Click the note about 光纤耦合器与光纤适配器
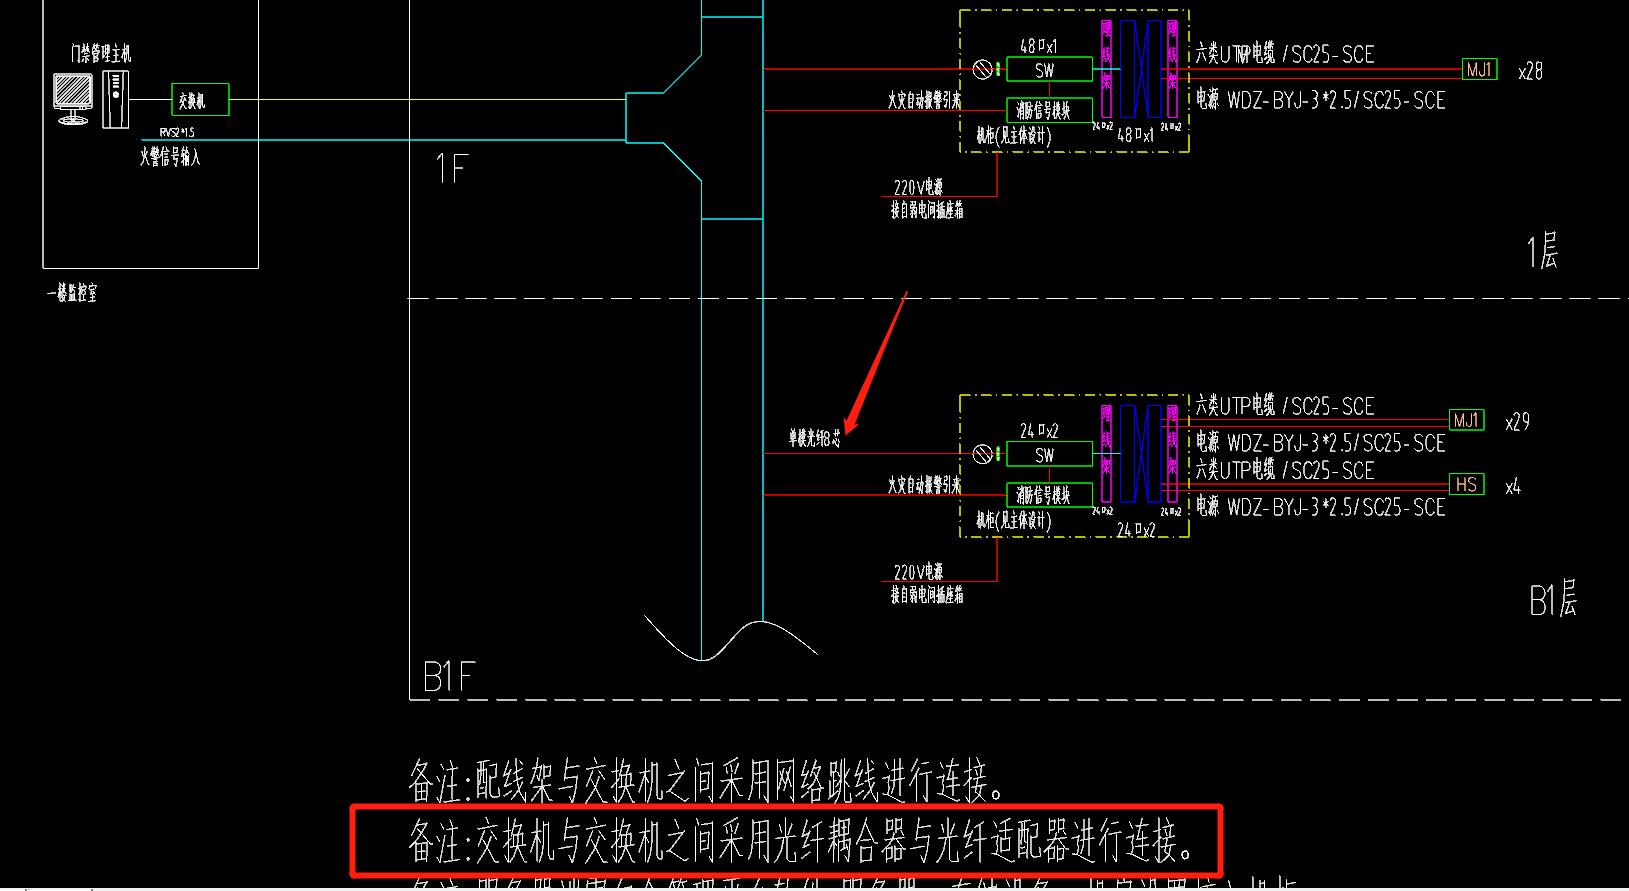The height and width of the screenshot is (891, 1629). click(x=803, y=842)
